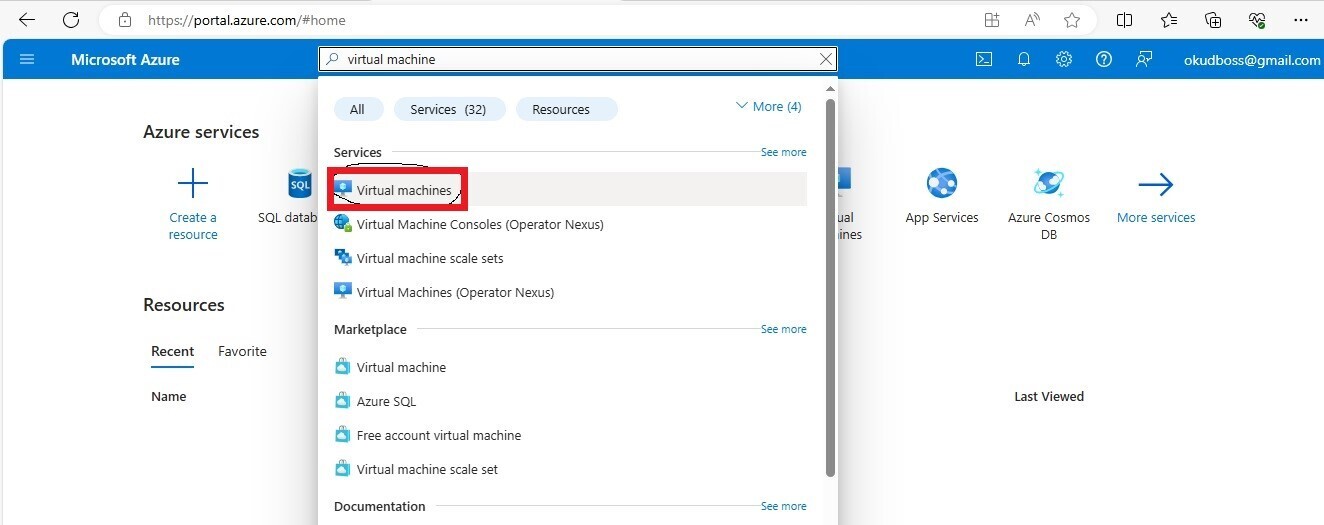Open Cloud Shell icon
Viewport: 1324px width, 525px height.
(x=984, y=59)
